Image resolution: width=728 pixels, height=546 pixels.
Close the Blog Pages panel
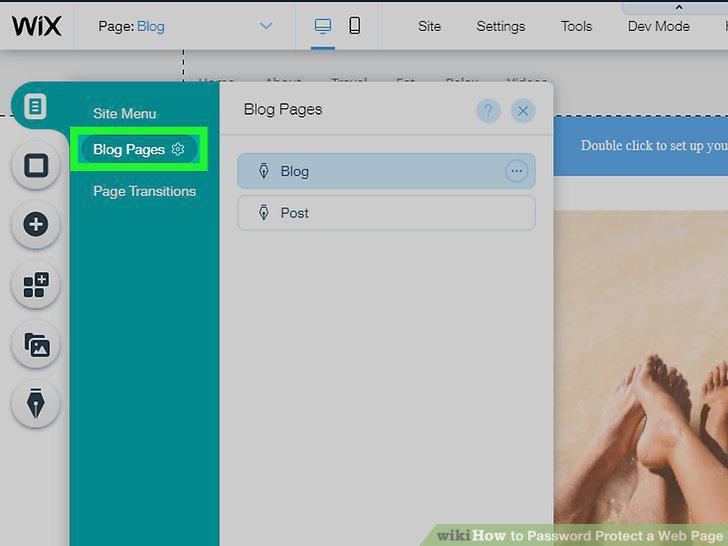523,110
